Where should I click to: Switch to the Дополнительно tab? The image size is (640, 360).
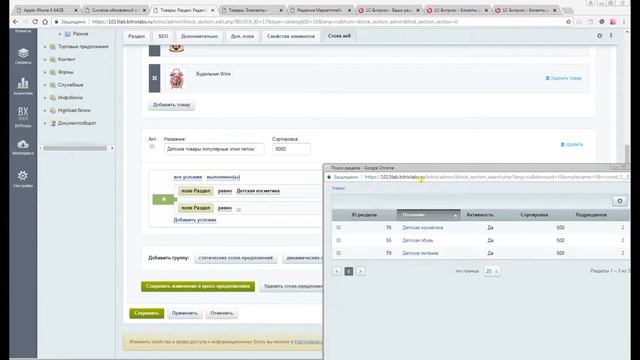(x=199, y=36)
